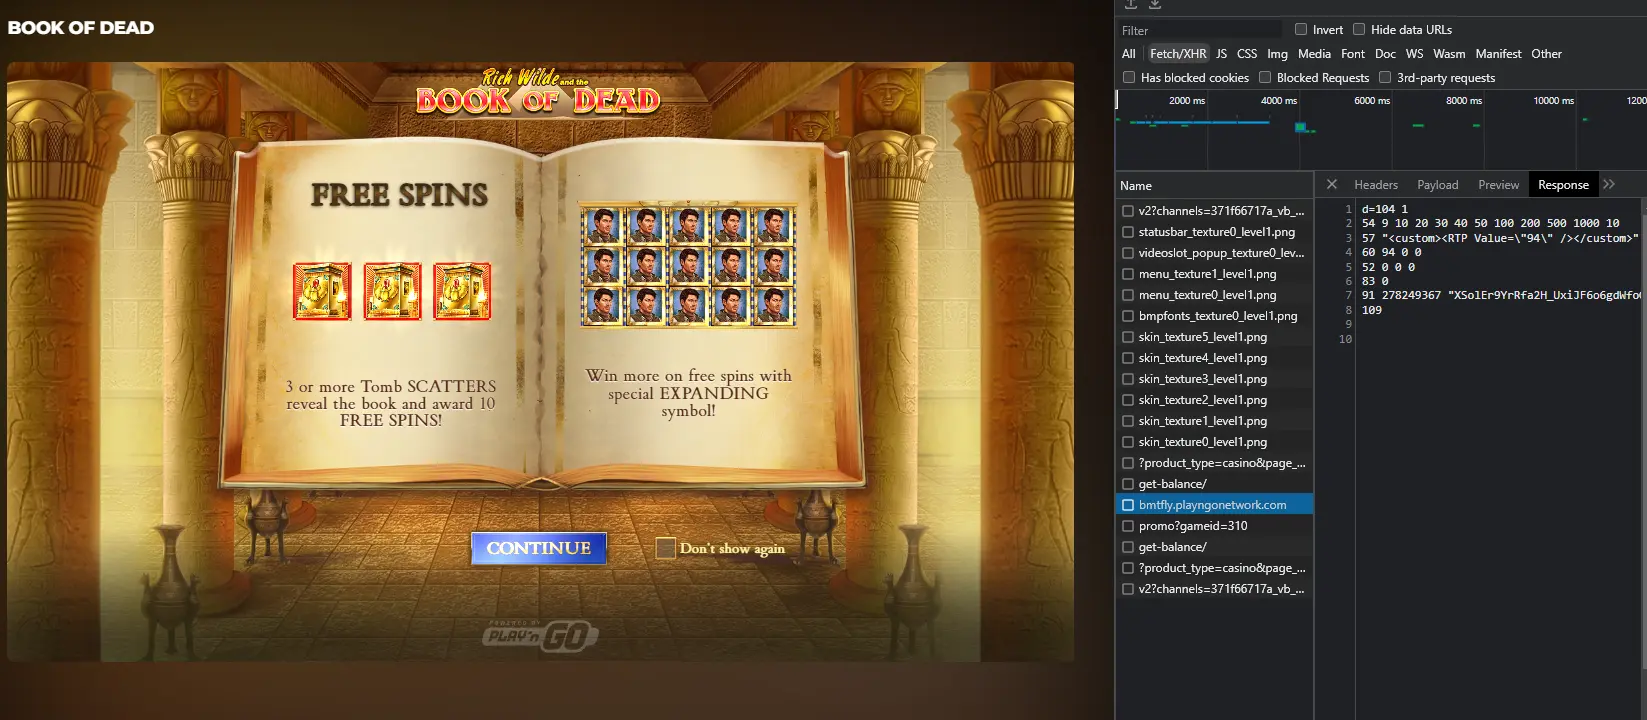The image size is (1647, 720).
Task: Click response line starting with 57 RTP Value
Action: [1500, 238]
